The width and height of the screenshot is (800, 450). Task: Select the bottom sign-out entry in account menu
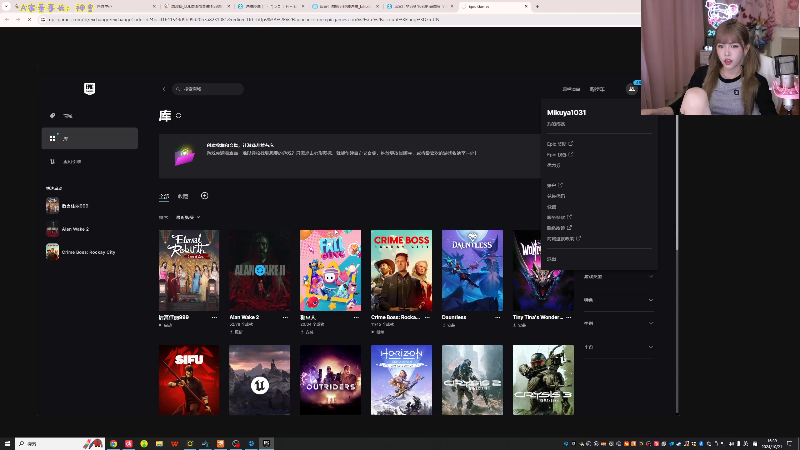[552, 259]
